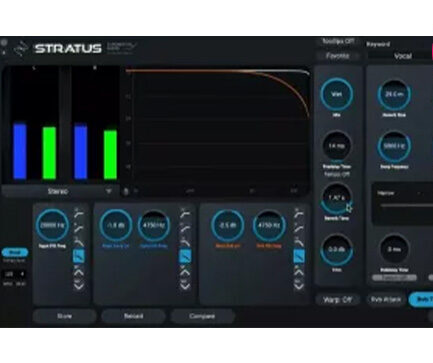
Task: Choose downward-notch filter shape in Reverb filter panel
Action: pos(299,285)
